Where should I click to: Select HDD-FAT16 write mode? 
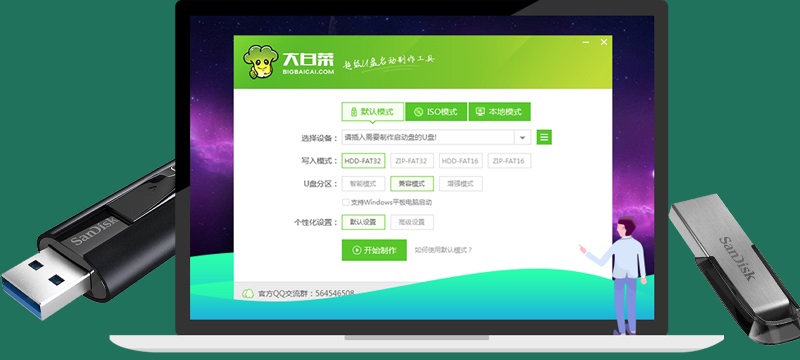click(x=460, y=161)
